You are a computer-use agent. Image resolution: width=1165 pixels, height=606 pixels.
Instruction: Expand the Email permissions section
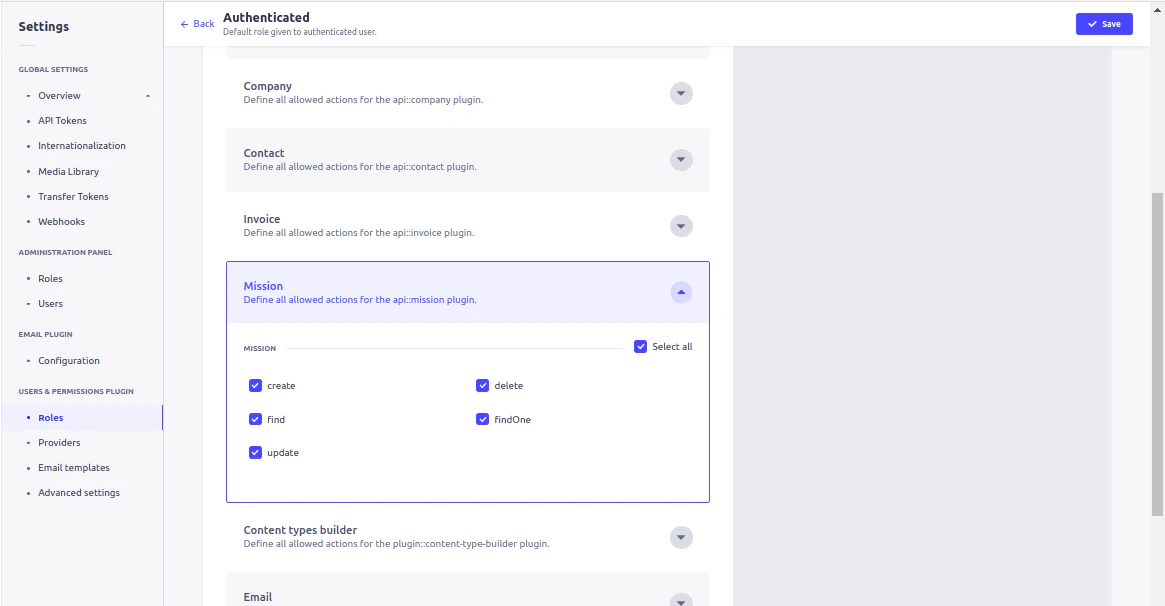coord(681,600)
